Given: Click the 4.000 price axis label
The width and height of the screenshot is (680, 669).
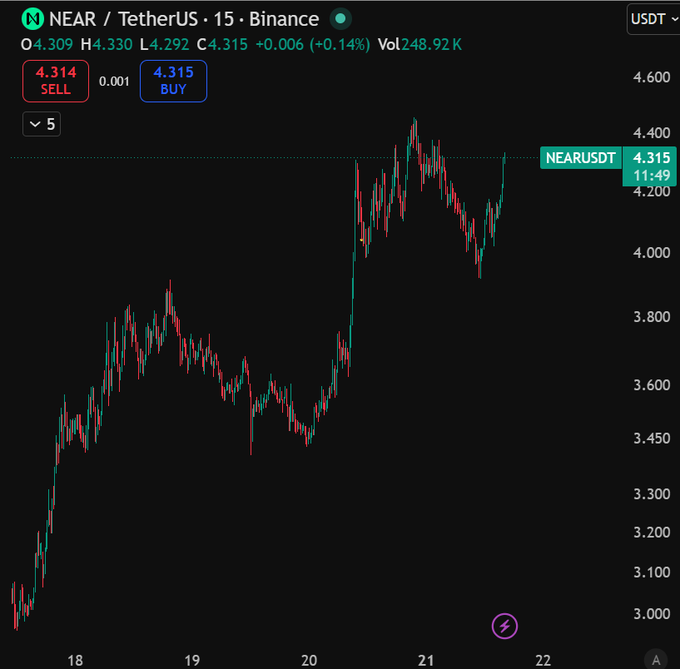Looking at the screenshot, I should (x=651, y=252).
